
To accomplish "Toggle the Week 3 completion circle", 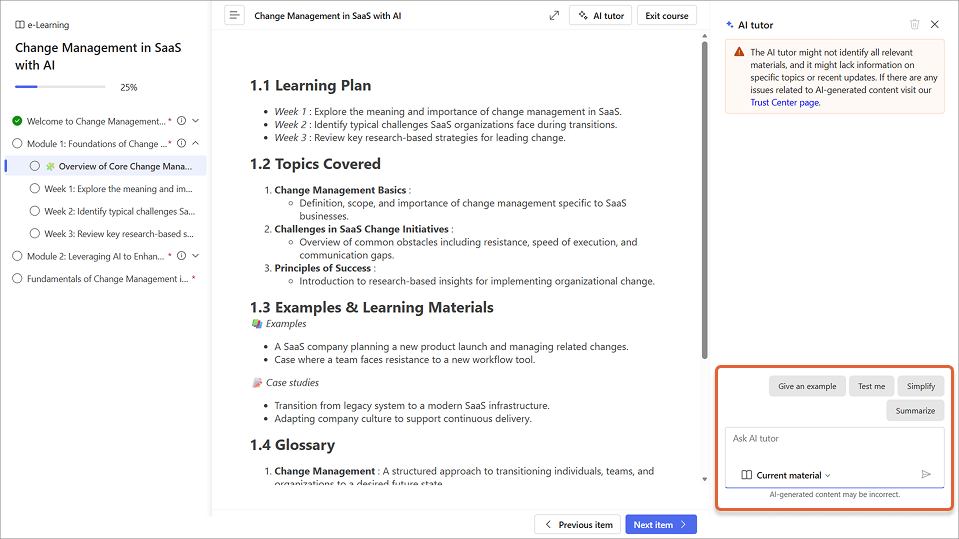I will [x=35, y=234].
